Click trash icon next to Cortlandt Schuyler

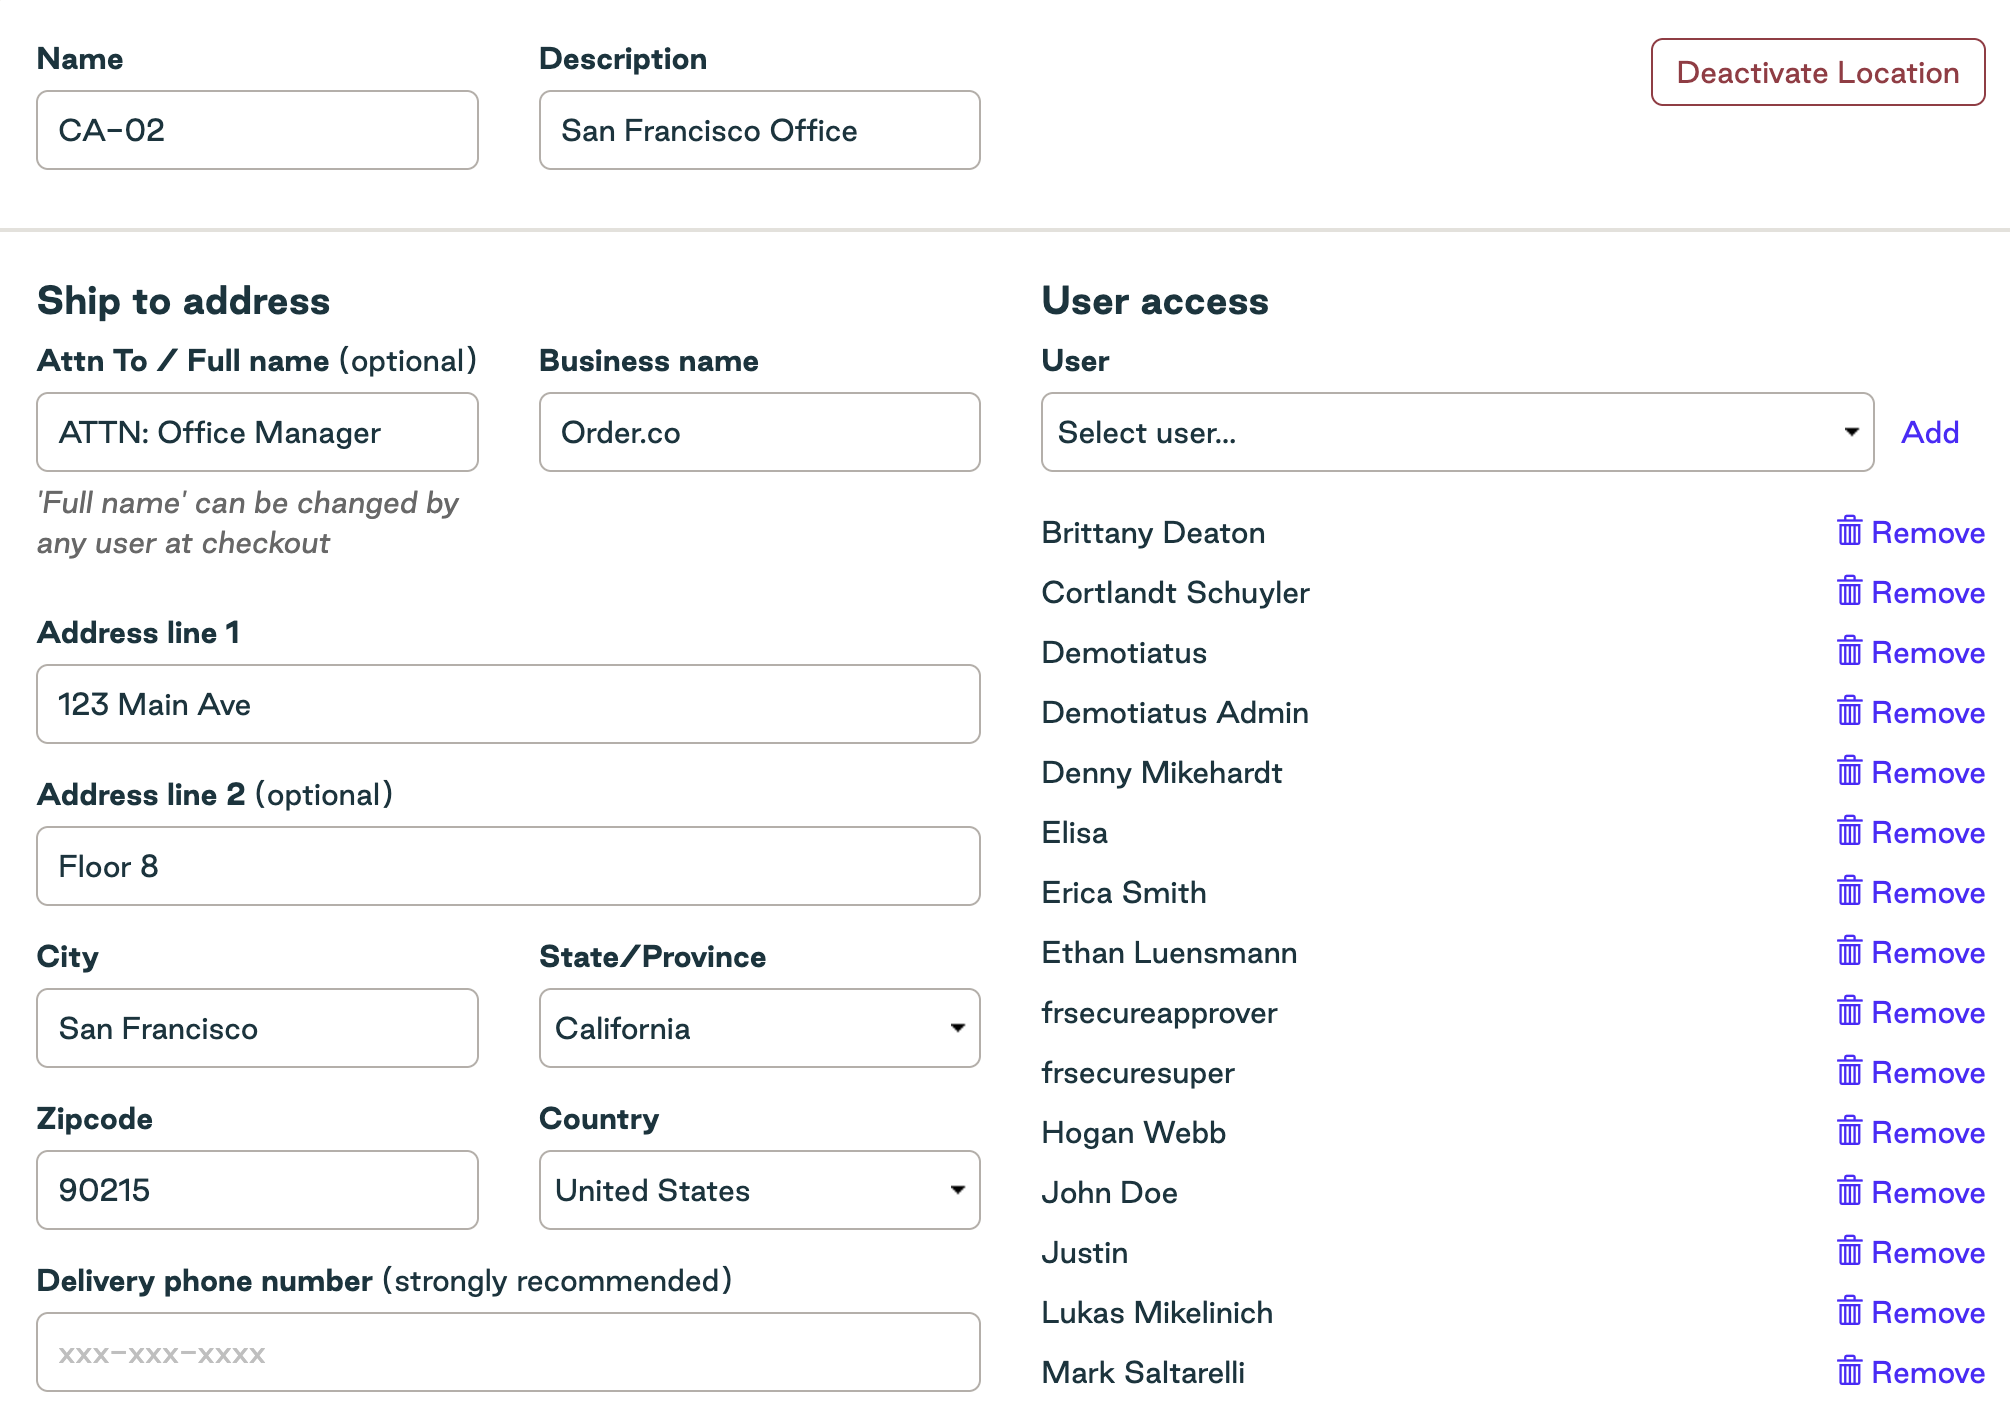1849,591
